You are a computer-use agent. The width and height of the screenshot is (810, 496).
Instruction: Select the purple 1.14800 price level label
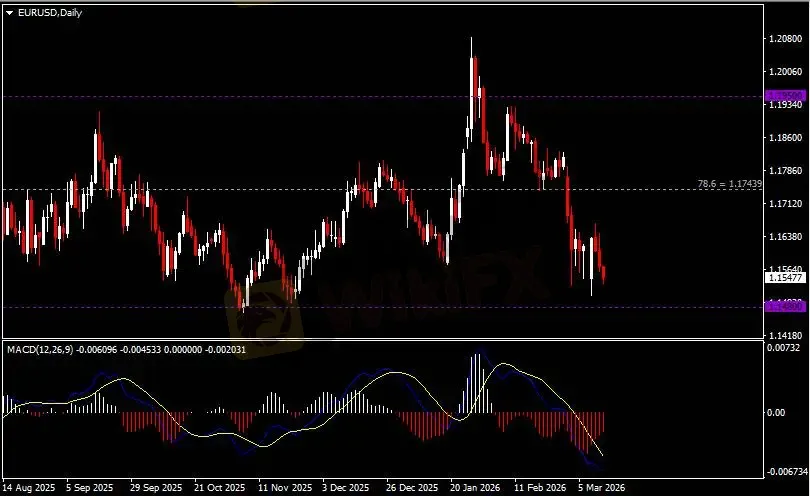pos(785,307)
